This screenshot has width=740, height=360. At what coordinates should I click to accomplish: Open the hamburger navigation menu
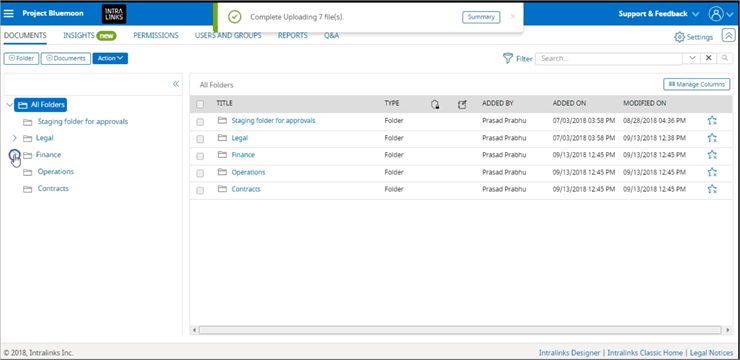[x=8, y=13]
